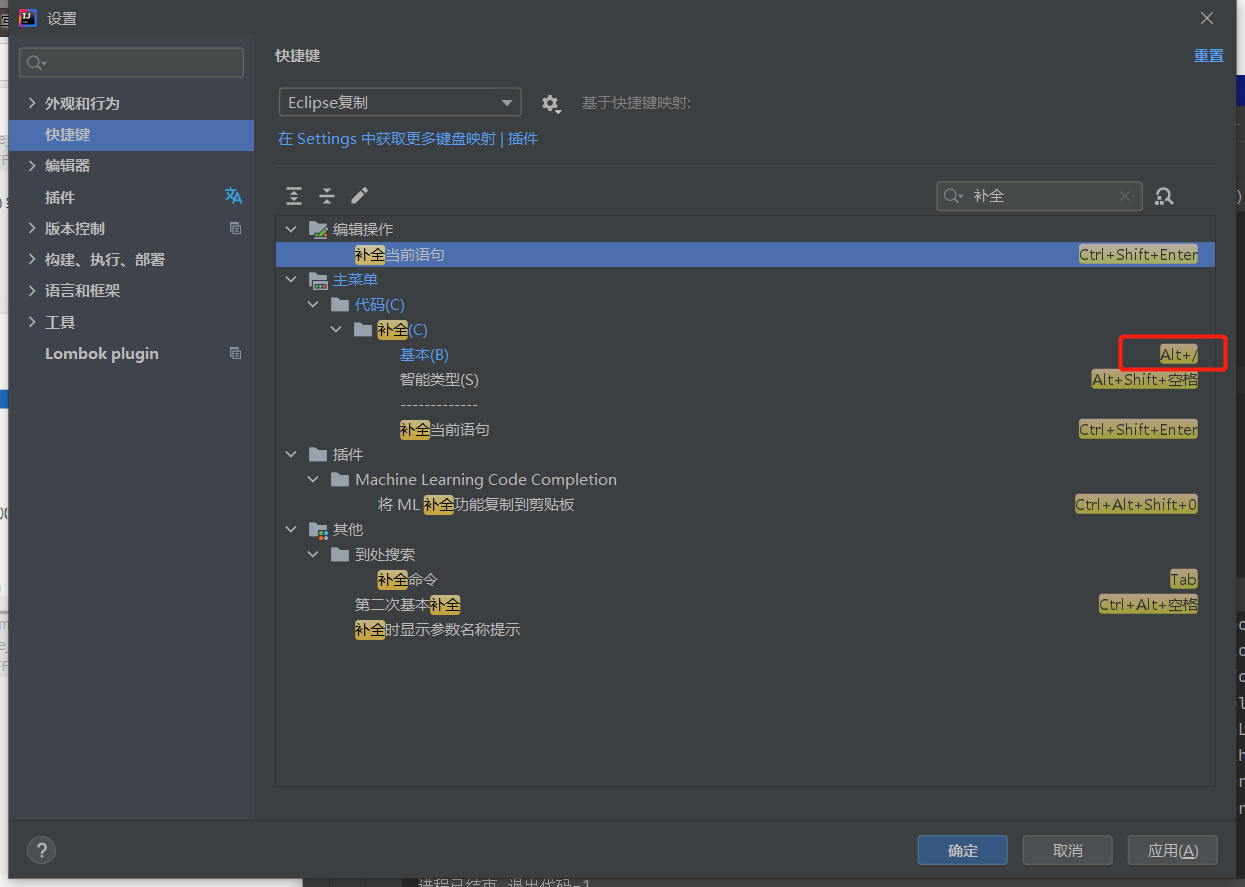This screenshot has height=887, width=1245.
Task: Expand the 工具 sidebar section
Action: [32, 322]
